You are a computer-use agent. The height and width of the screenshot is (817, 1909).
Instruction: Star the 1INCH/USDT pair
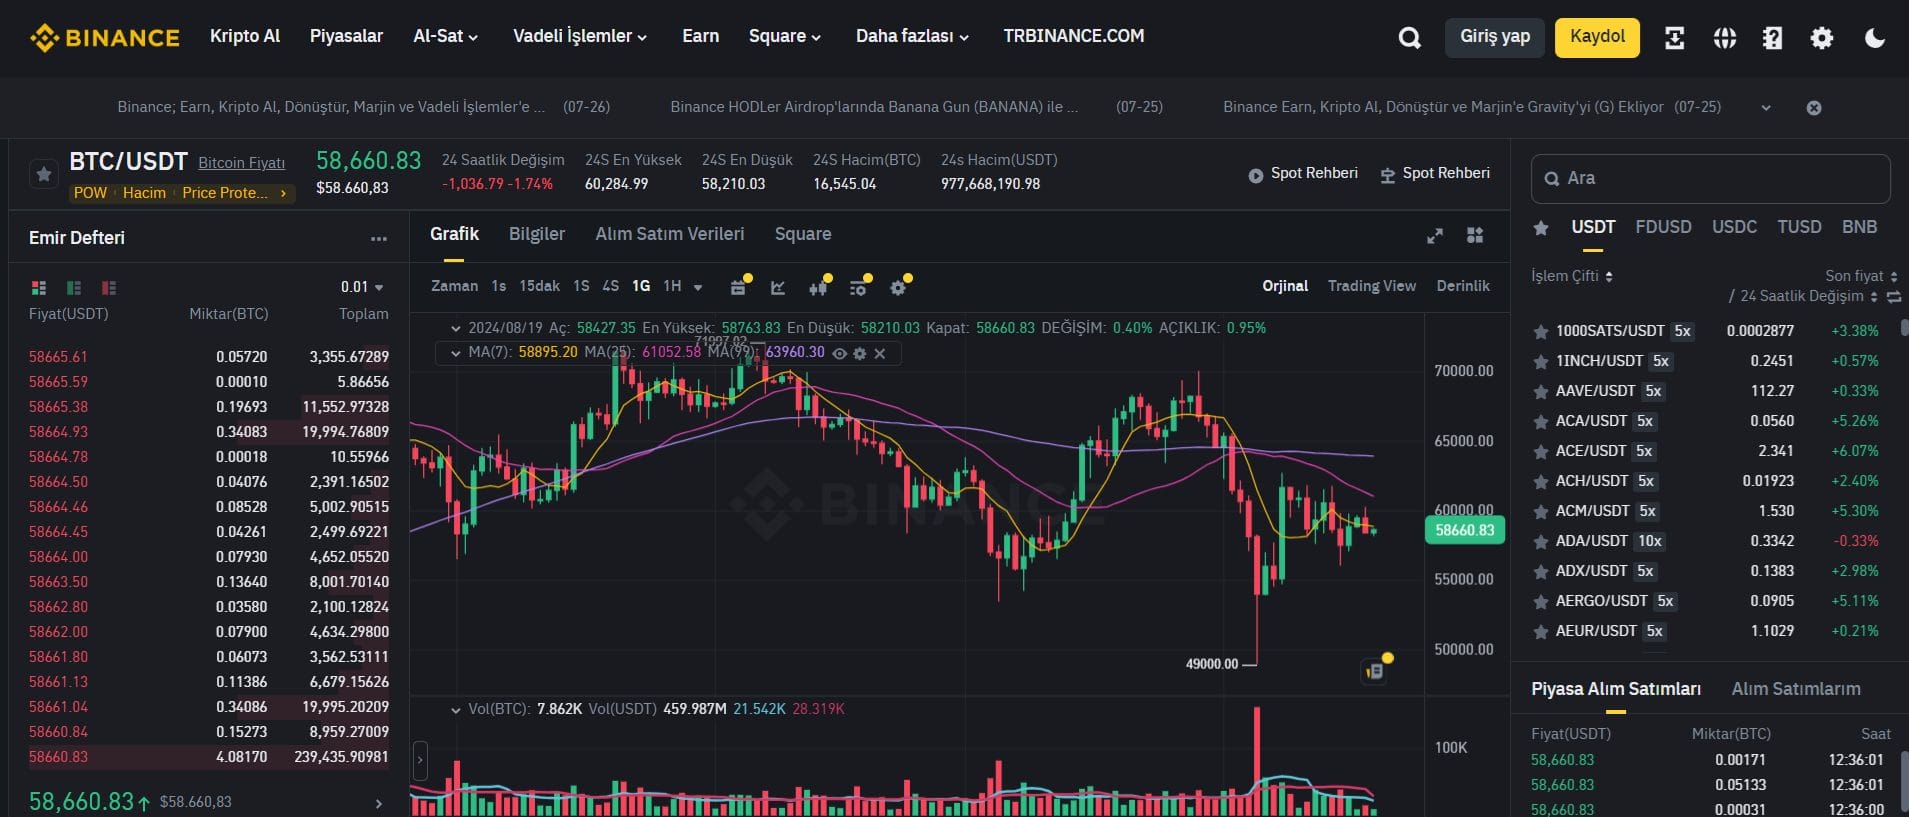pyautogui.click(x=1541, y=361)
